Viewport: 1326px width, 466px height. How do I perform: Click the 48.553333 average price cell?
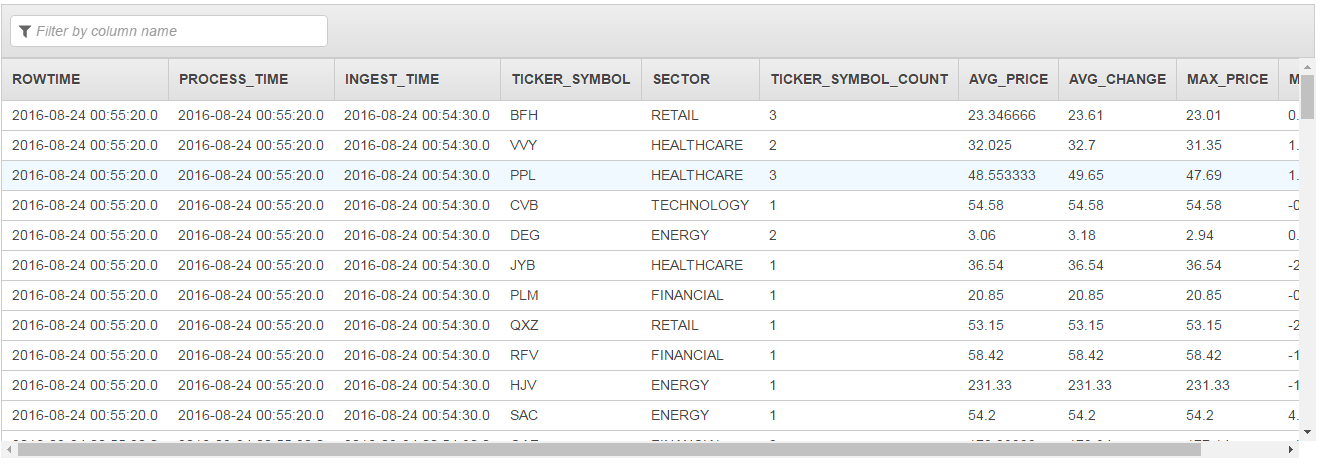[x=1002, y=175]
